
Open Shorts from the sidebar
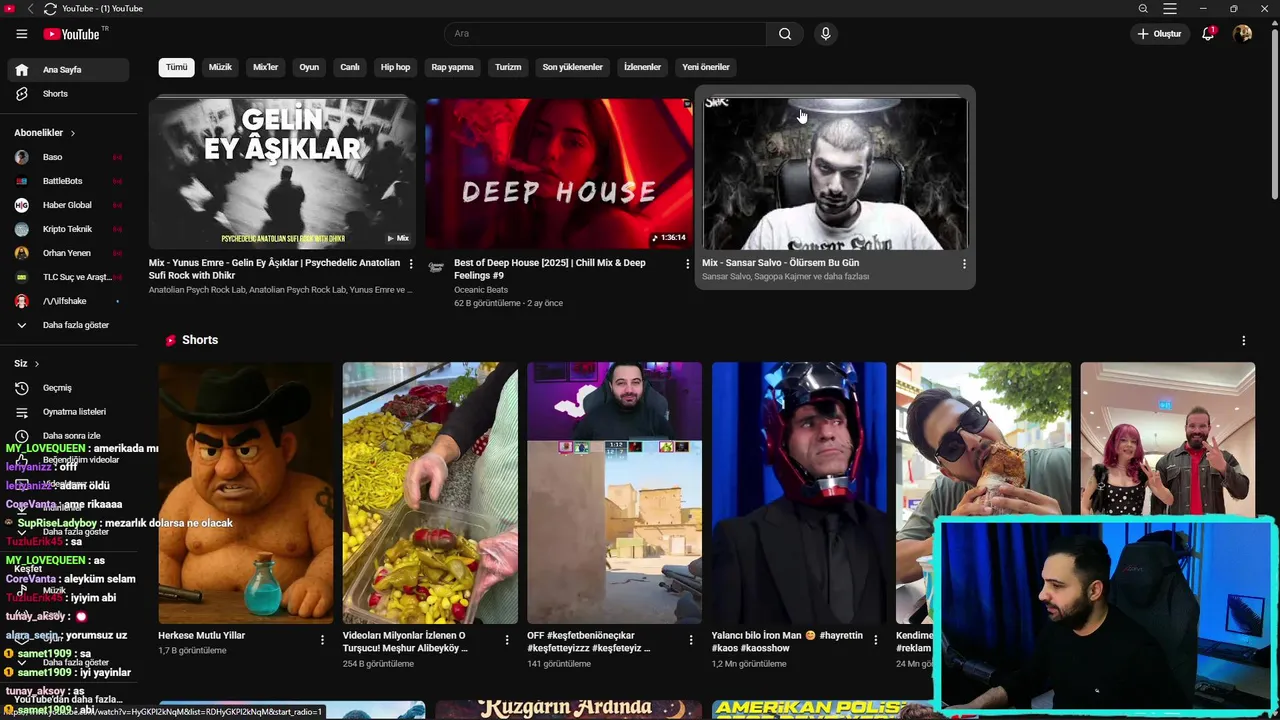69,94
